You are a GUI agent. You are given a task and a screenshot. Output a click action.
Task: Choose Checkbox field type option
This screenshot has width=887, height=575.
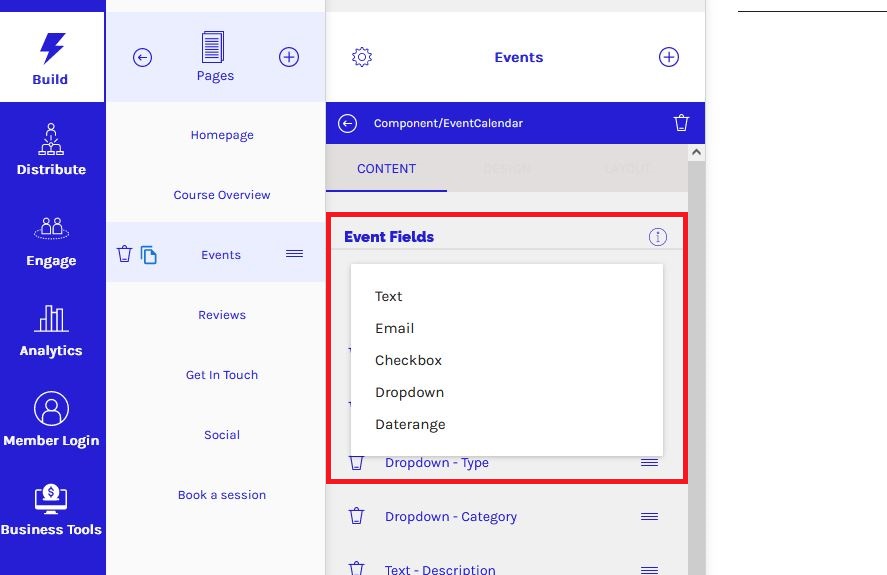tap(408, 360)
